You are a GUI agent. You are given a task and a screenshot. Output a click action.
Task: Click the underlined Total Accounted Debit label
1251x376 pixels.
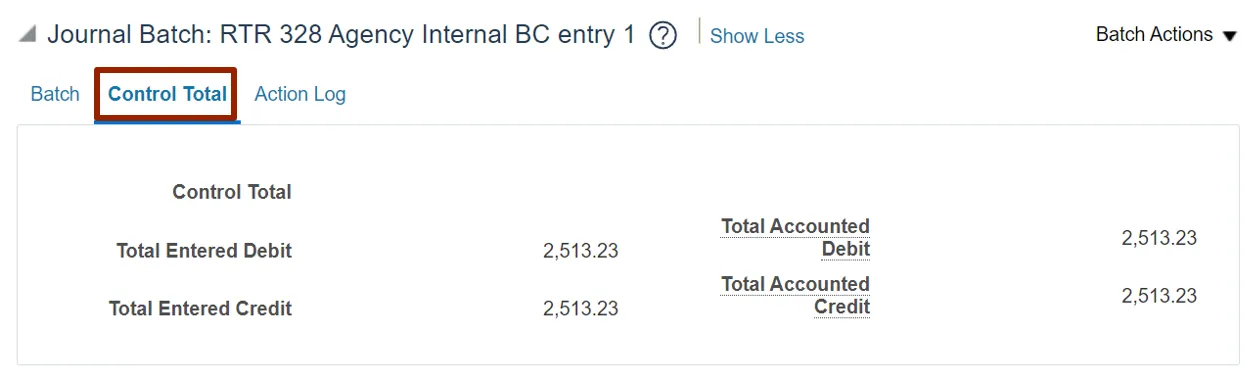(x=796, y=238)
